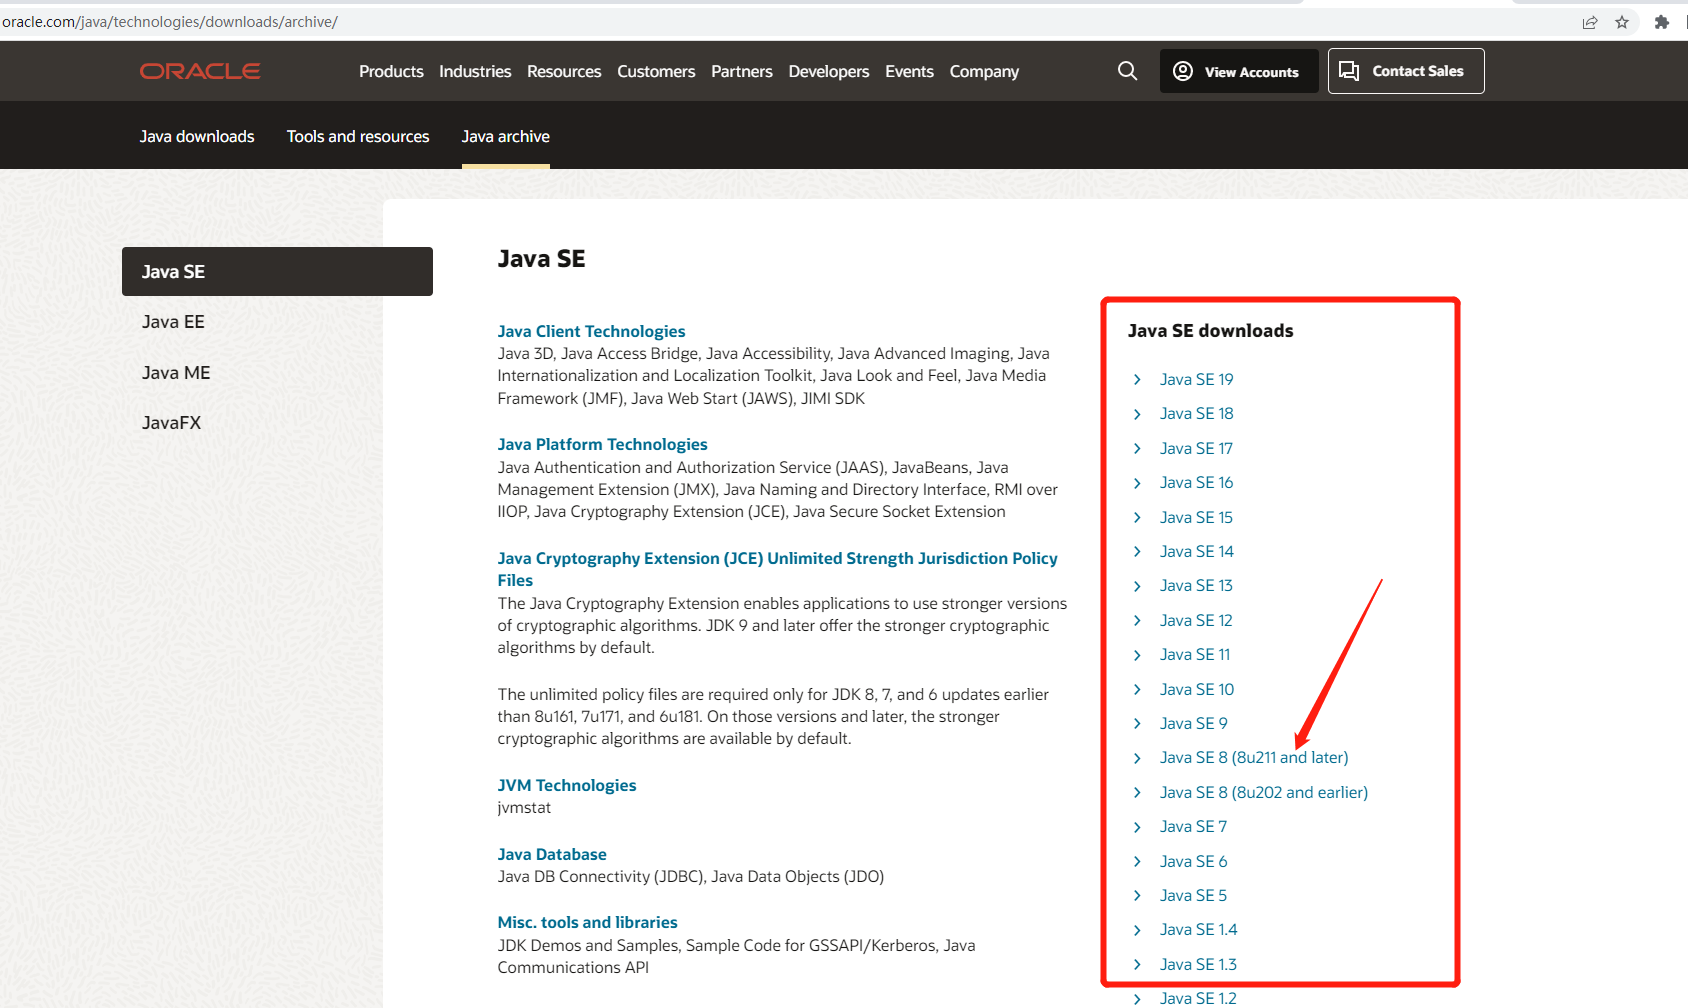
Task: Open the JCE Unlimited Strength Policy Files link
Action: [x=777, y=569]
